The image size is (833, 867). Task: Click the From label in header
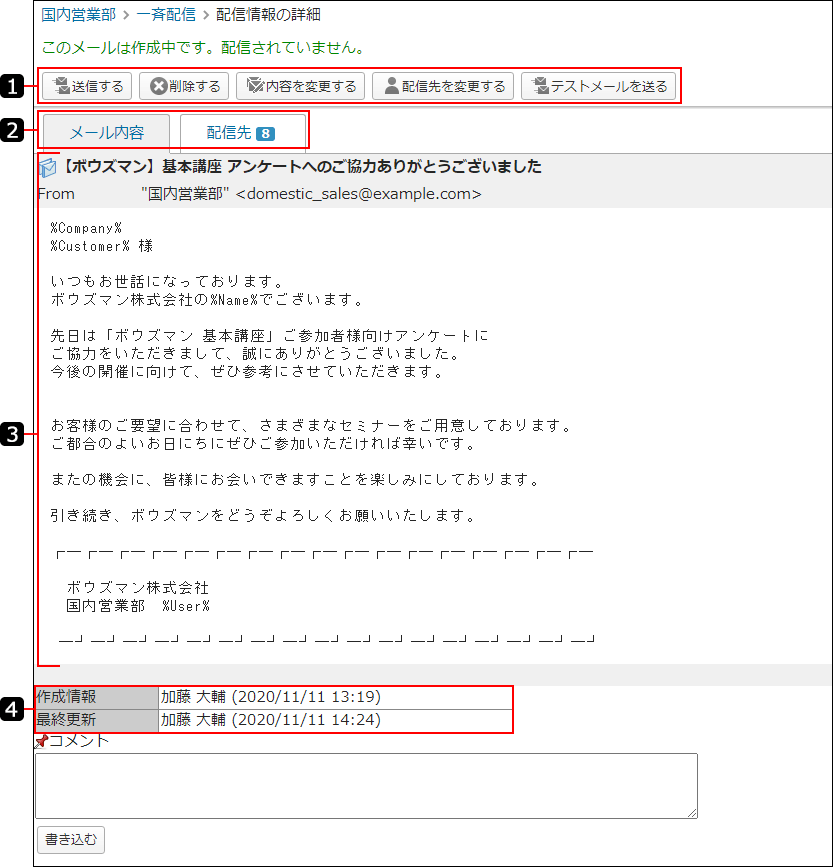tap(56, 194)
